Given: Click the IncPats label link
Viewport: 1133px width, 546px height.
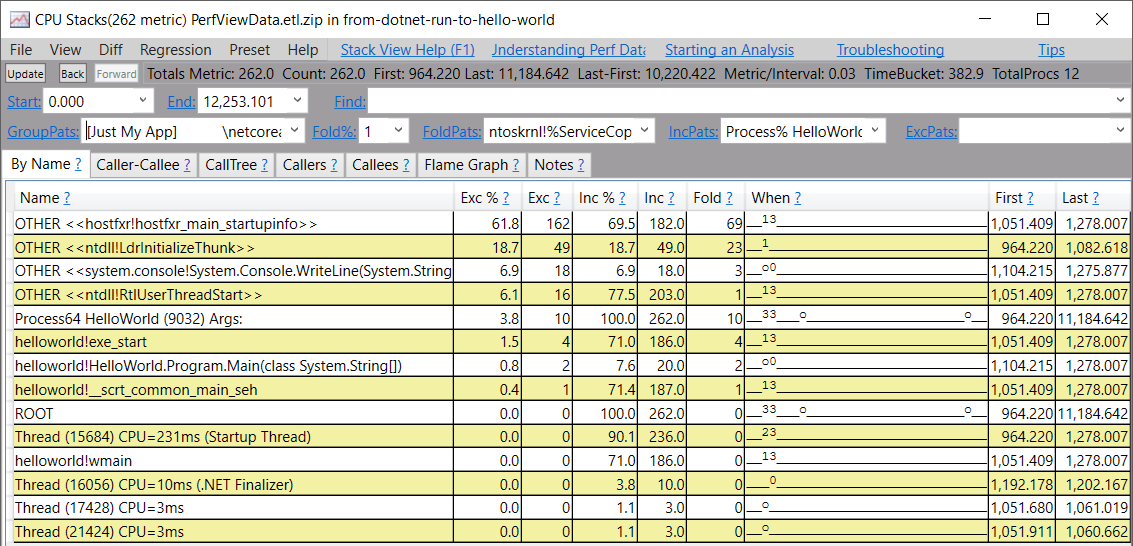Looking at the screenshot, I should 693,131.
